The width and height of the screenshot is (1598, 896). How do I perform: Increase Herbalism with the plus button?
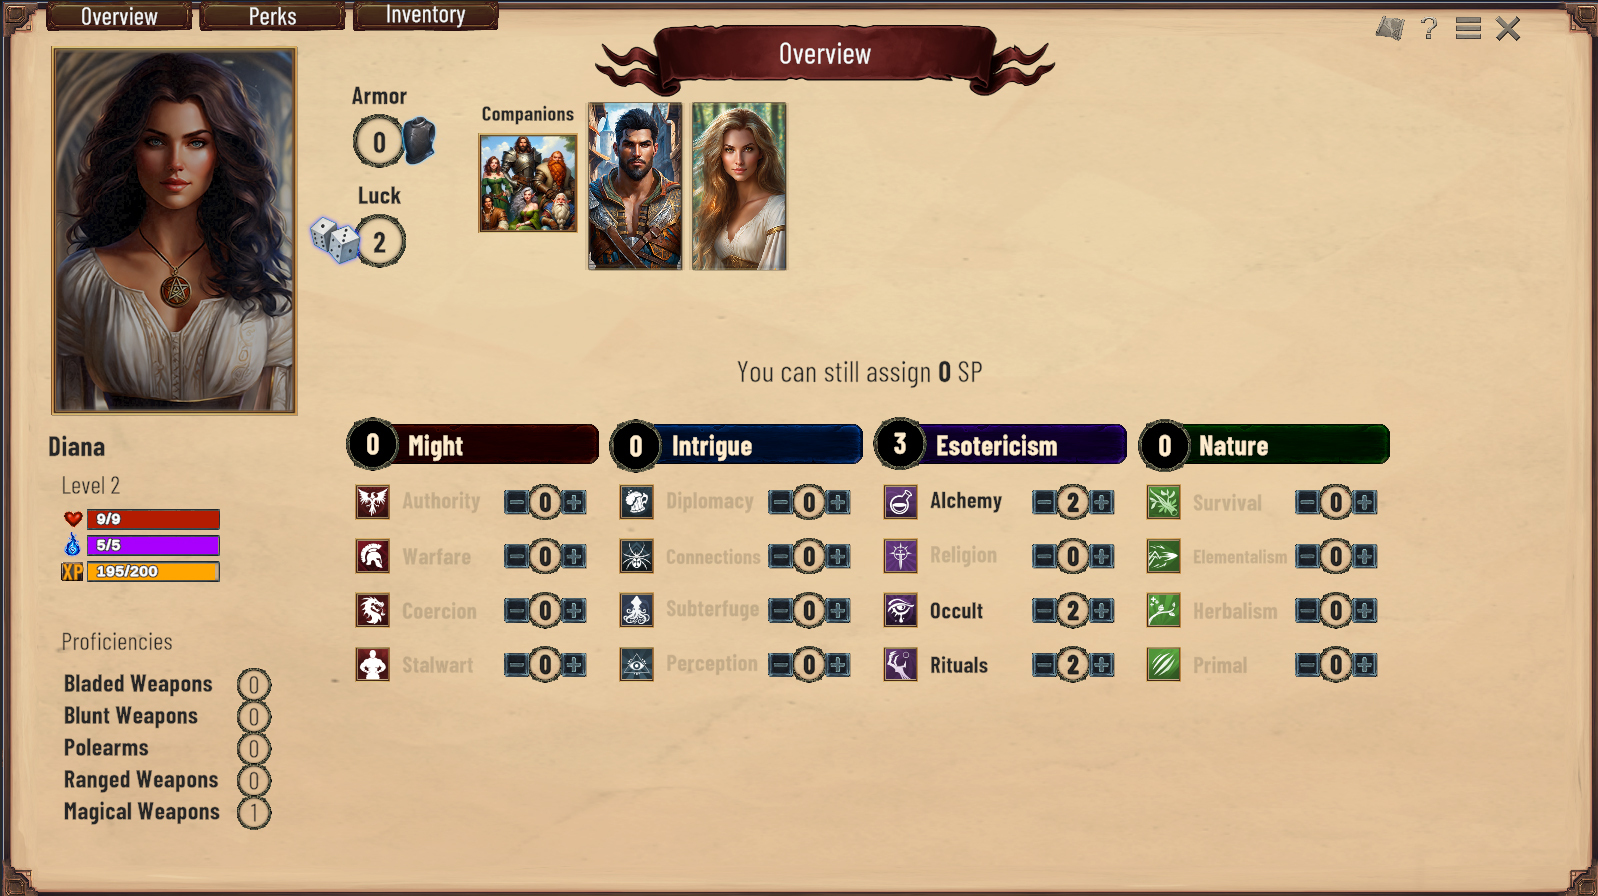(x=1365, y=610)
